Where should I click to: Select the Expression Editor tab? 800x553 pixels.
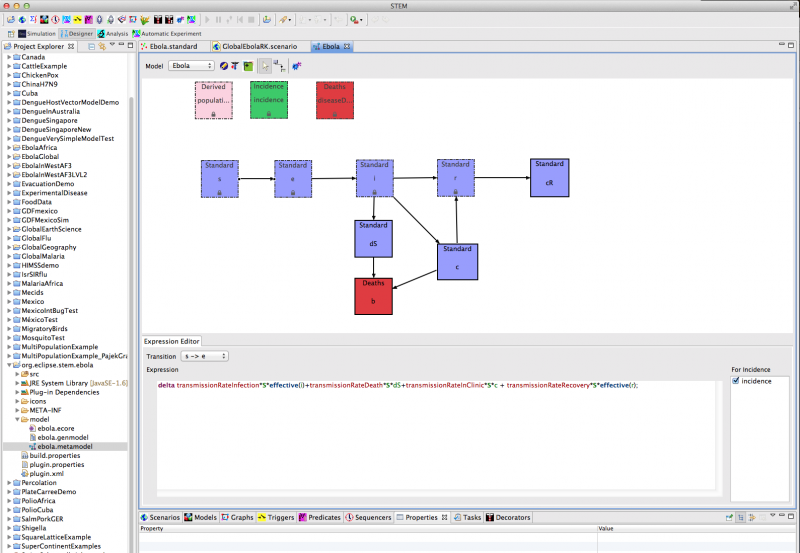point(171,341)
